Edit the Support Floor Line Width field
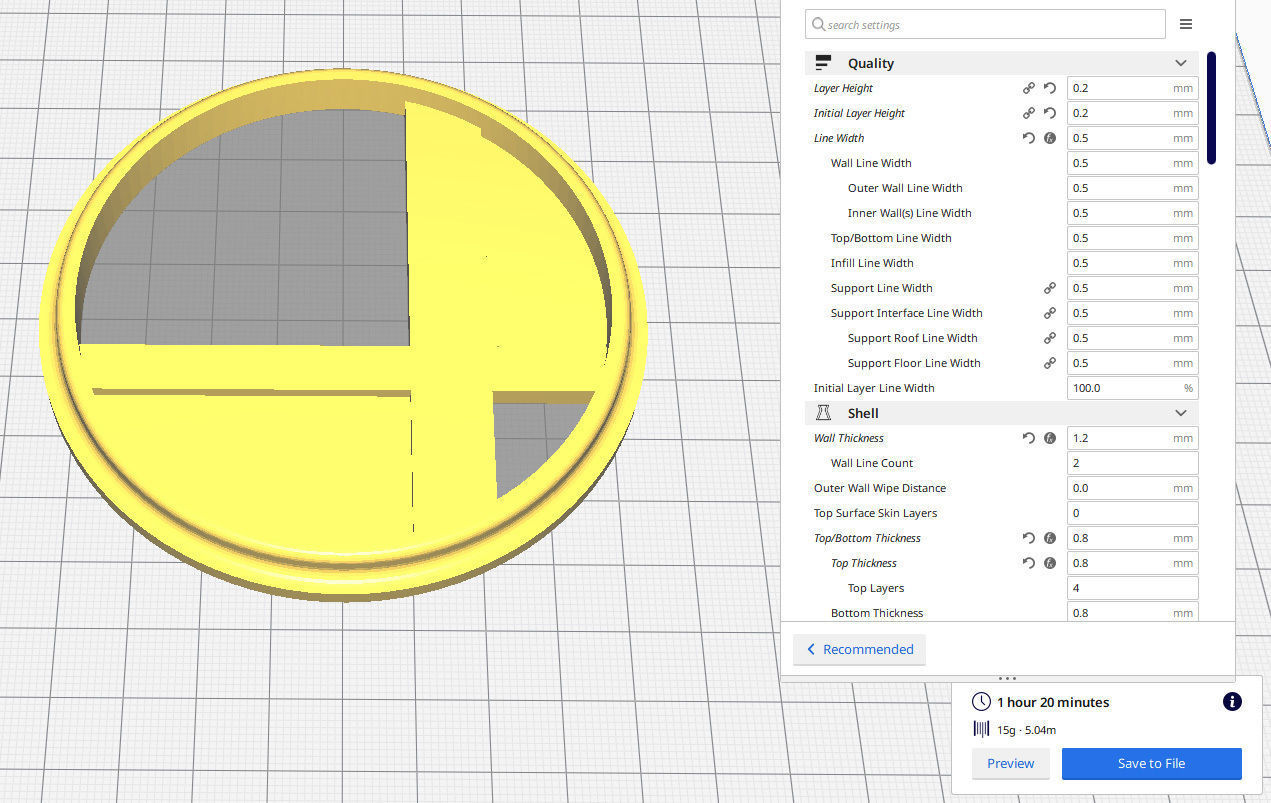This screenshot has height=803, width=1271. click(1132, 363)
